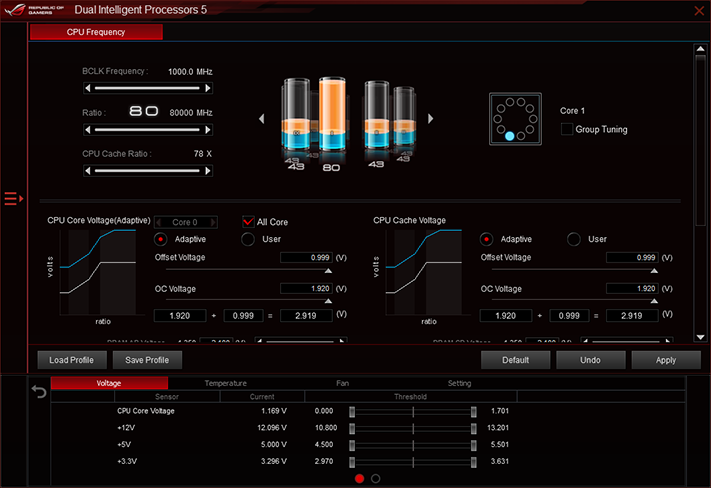This screenshot has width=711, height=488.
Task: Show previous cores with left carousel arrow
Action: click(x=262, y=119)
